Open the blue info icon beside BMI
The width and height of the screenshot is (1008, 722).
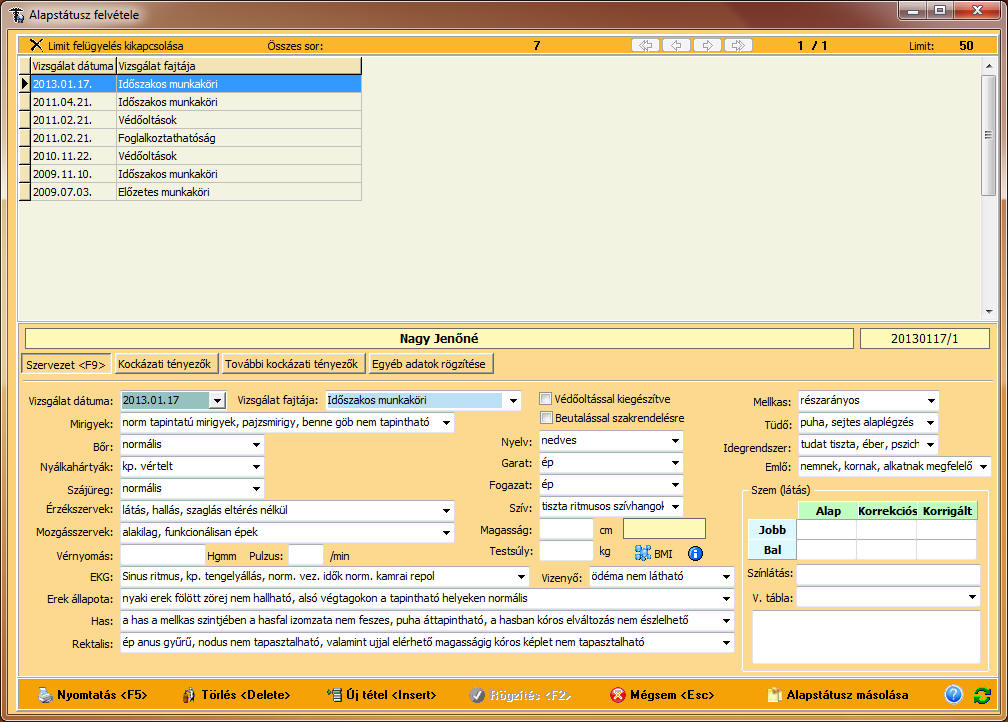[x=696, y=553]
